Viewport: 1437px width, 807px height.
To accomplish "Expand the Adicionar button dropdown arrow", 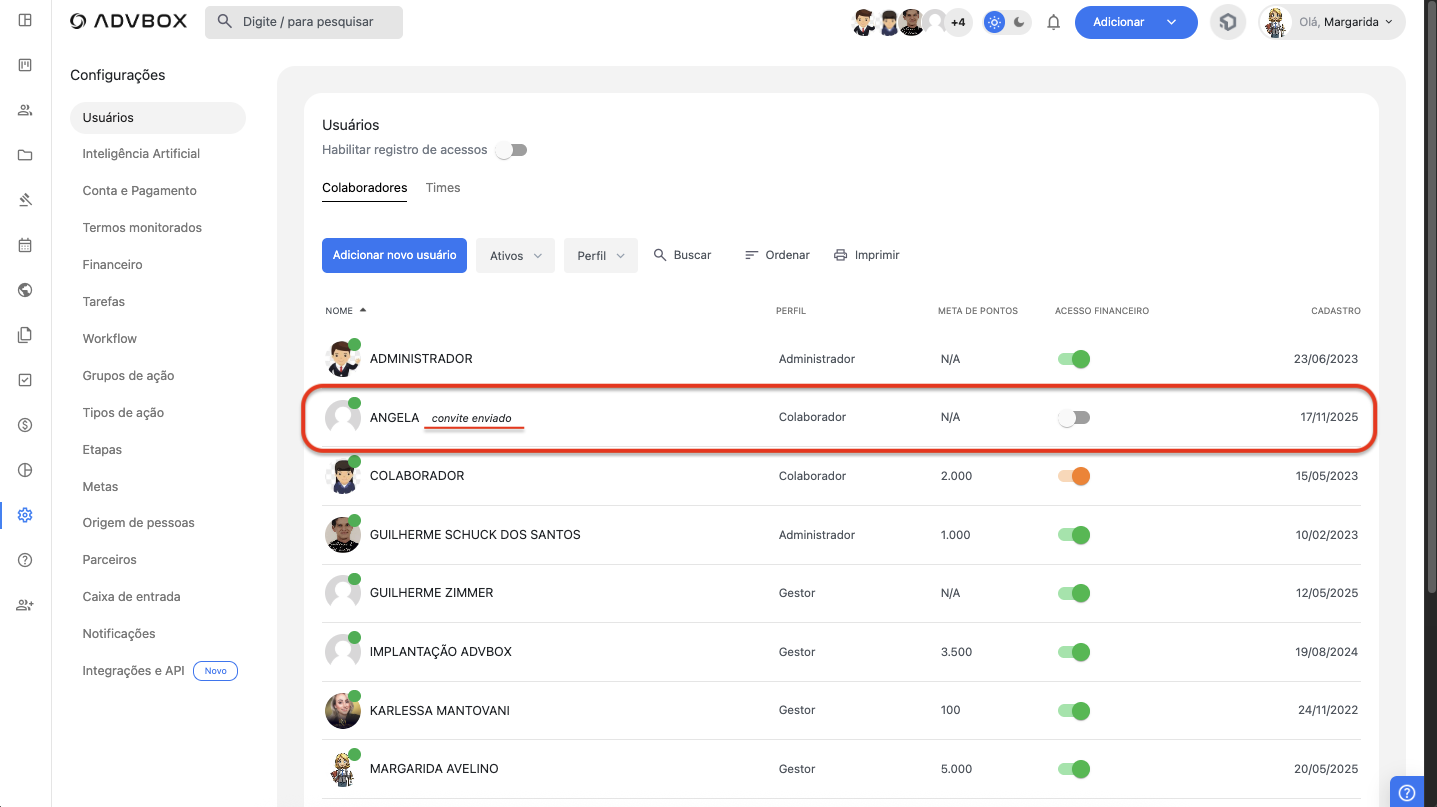I will coord(1171,22).
